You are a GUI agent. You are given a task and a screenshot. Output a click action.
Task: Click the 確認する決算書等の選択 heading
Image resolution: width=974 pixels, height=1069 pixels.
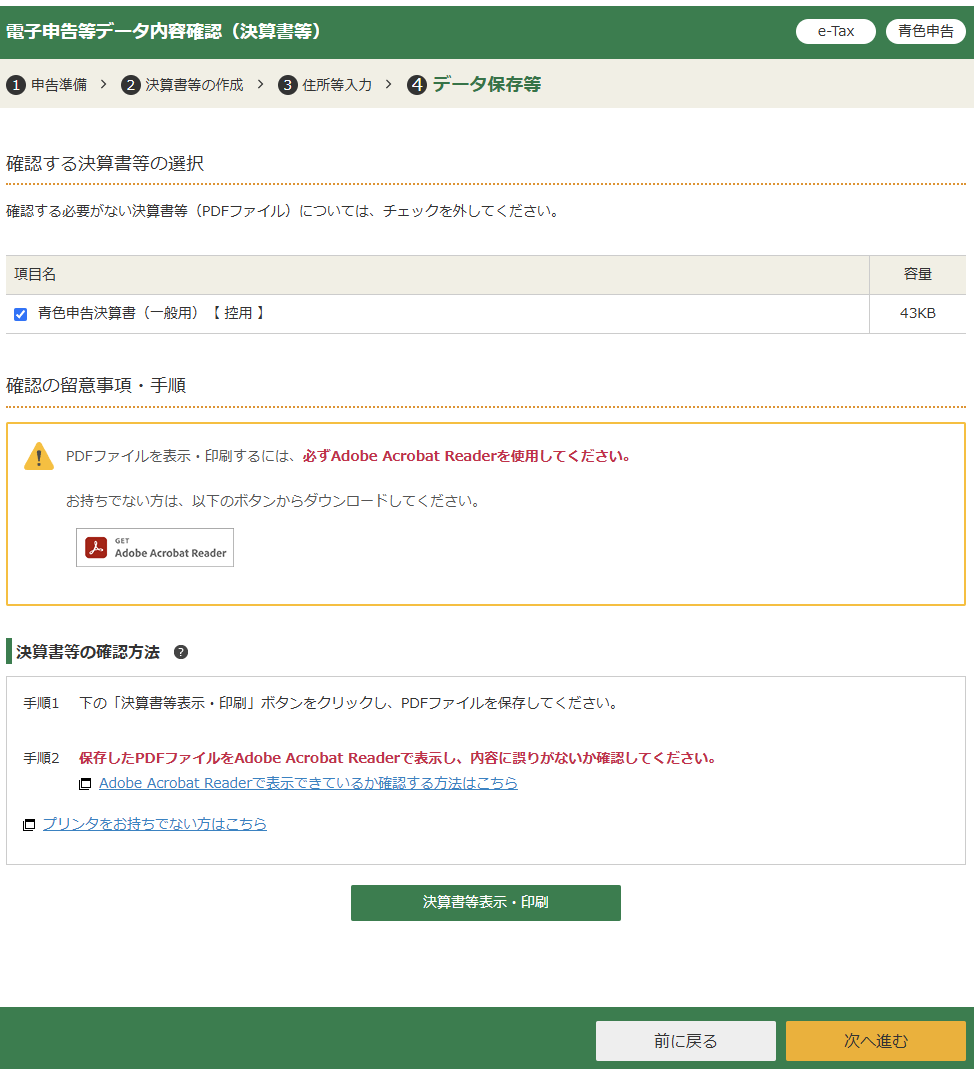(105, 164)
